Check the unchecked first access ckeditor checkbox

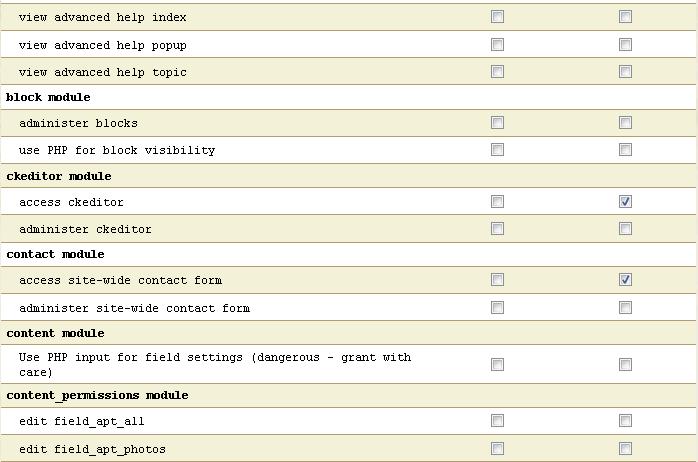point(497,202)
